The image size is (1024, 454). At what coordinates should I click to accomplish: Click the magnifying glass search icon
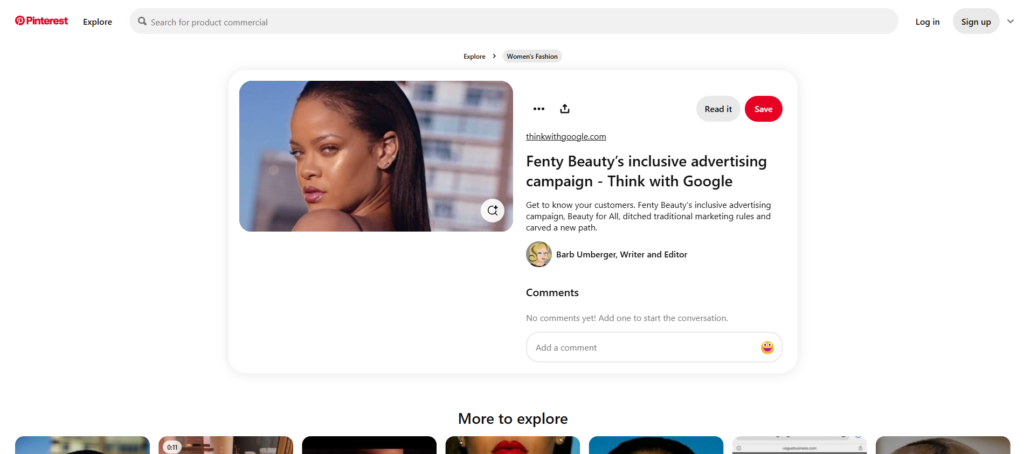point(142,22)
